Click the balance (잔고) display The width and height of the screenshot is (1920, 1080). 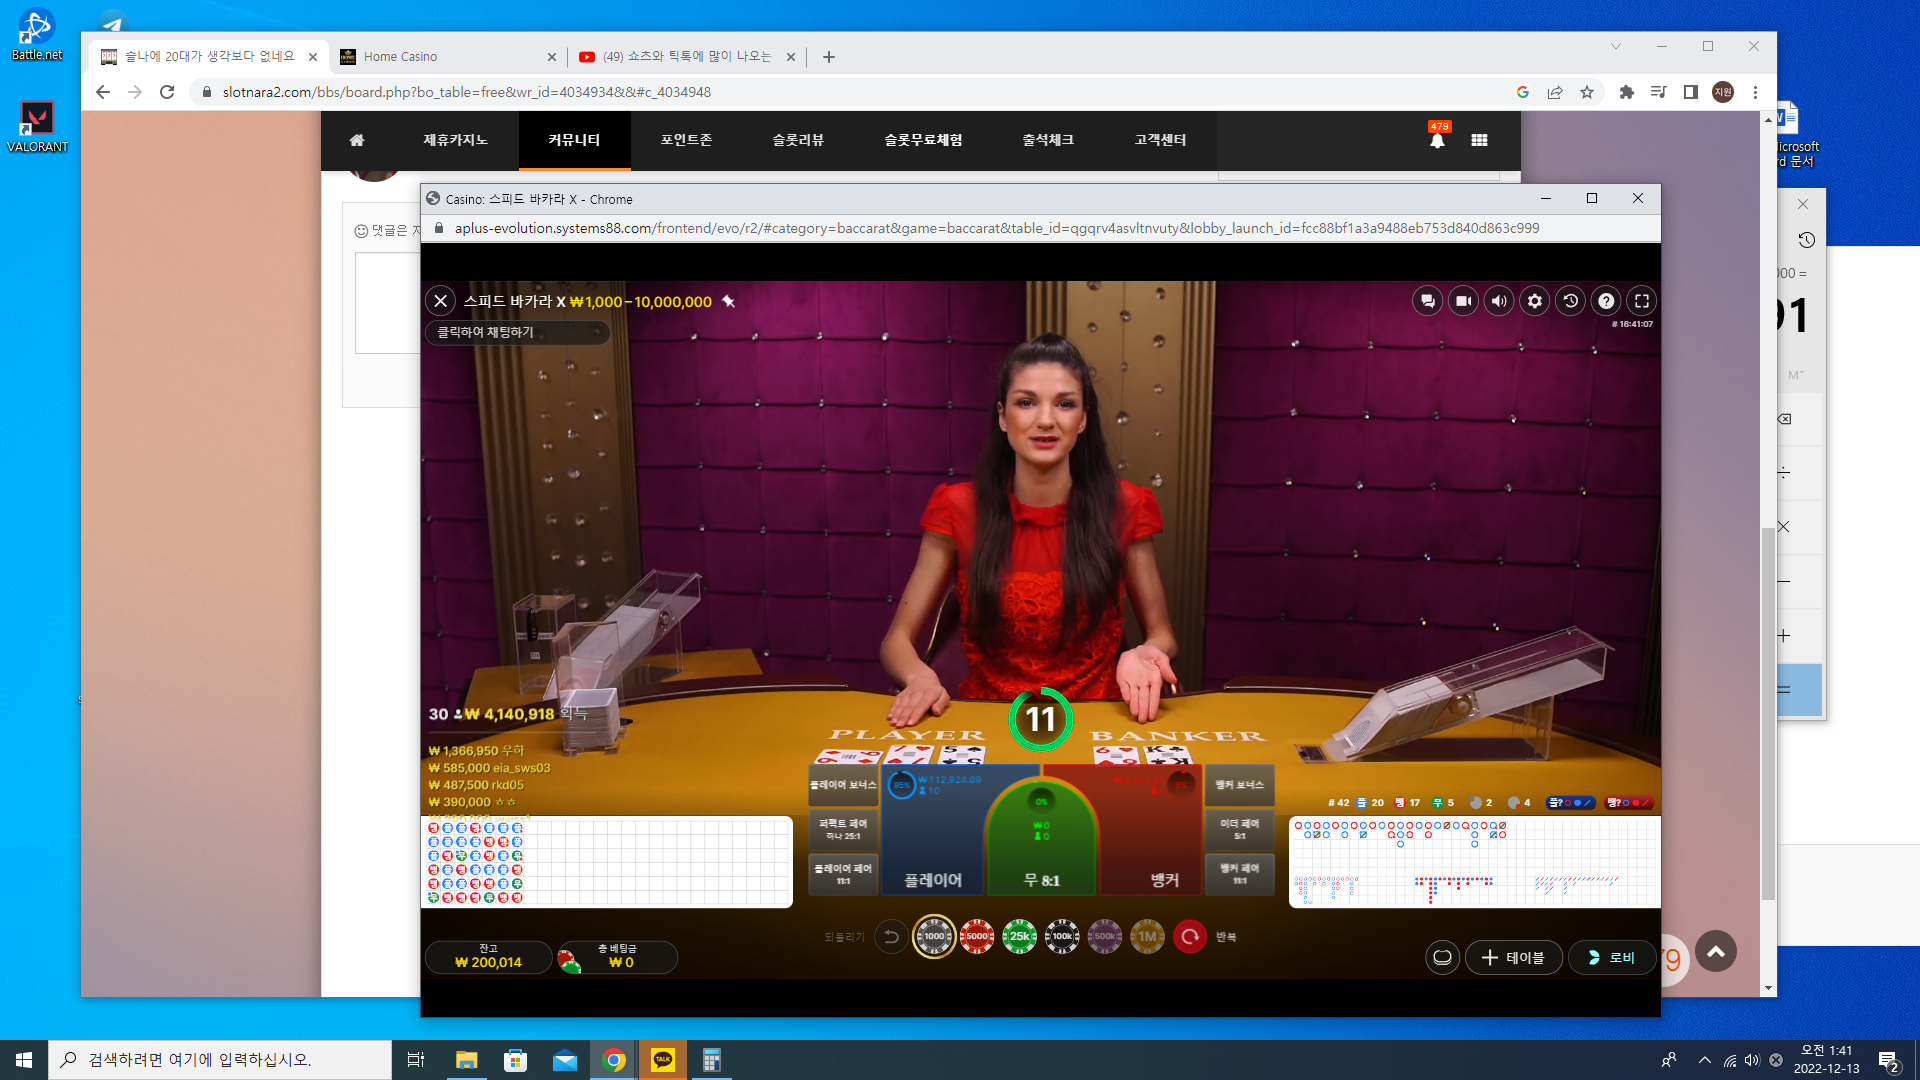click(x=488, y=957)
